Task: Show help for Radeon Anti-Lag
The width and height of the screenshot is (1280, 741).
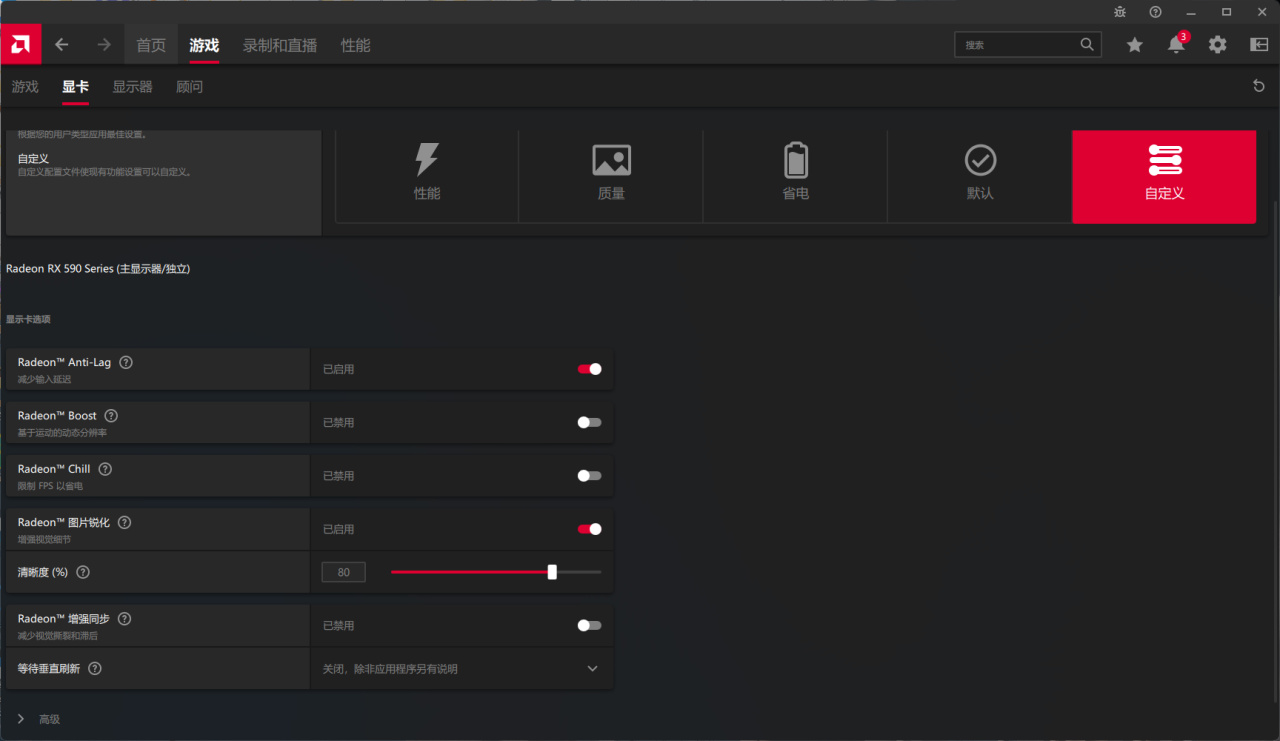Action: point(126,362)
